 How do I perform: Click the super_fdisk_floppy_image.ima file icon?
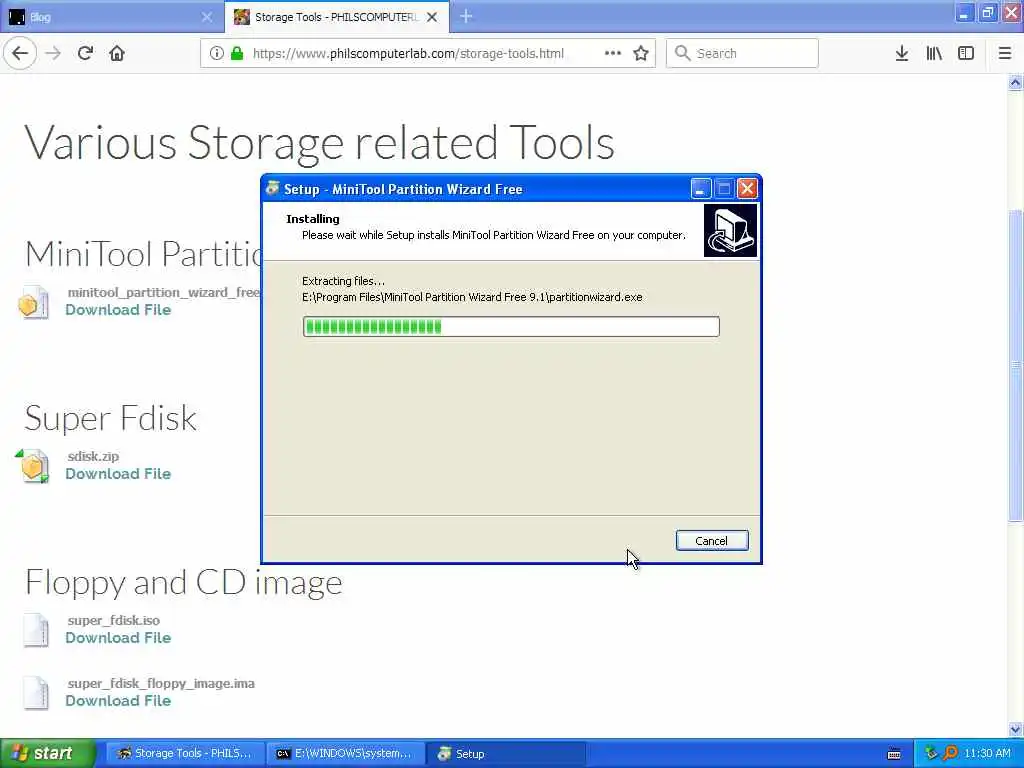[36, 693]
